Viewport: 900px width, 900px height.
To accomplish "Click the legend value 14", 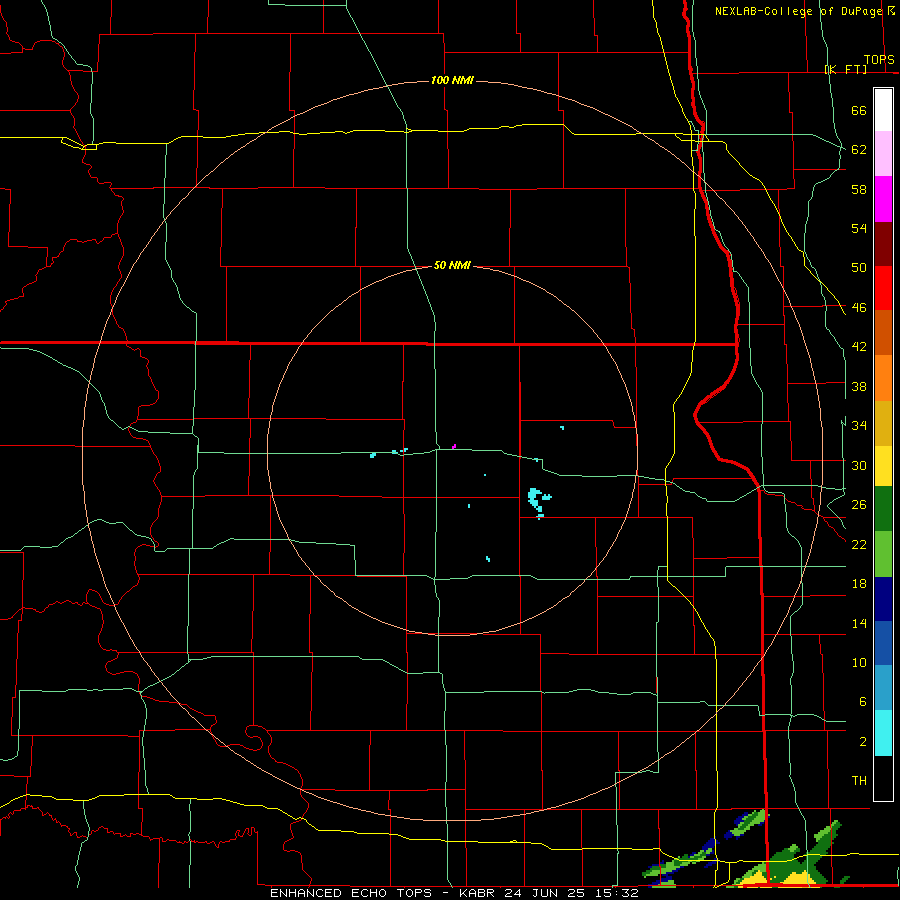I will (x=859, y=623).
